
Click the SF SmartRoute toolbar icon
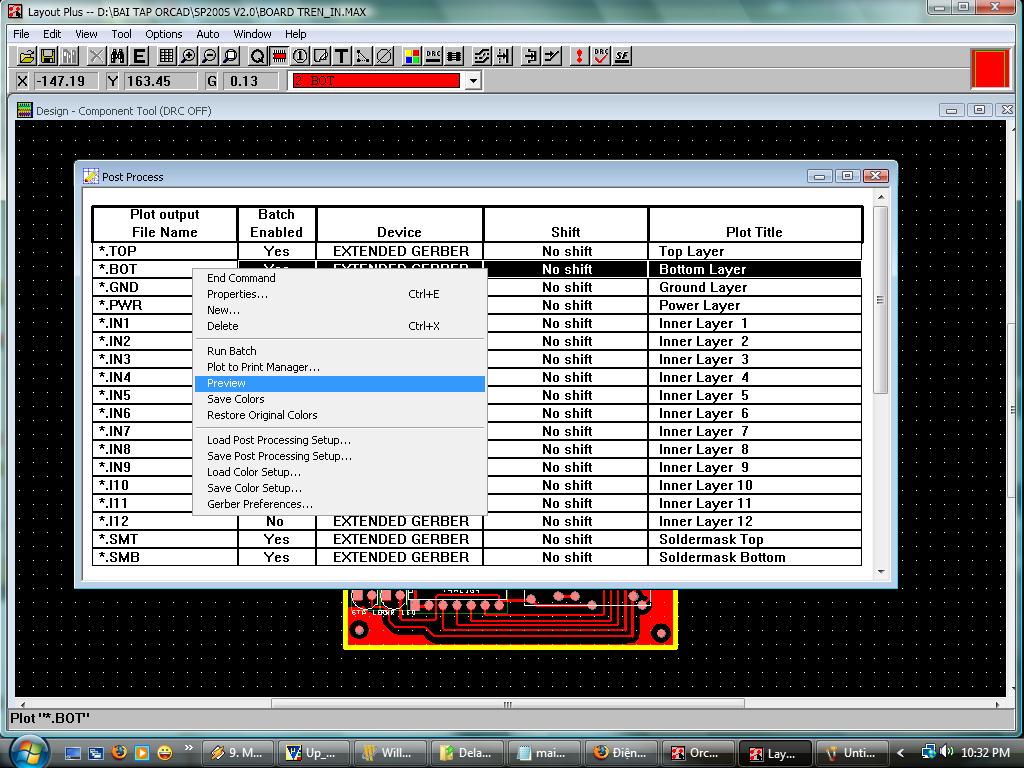pos(622,56)
